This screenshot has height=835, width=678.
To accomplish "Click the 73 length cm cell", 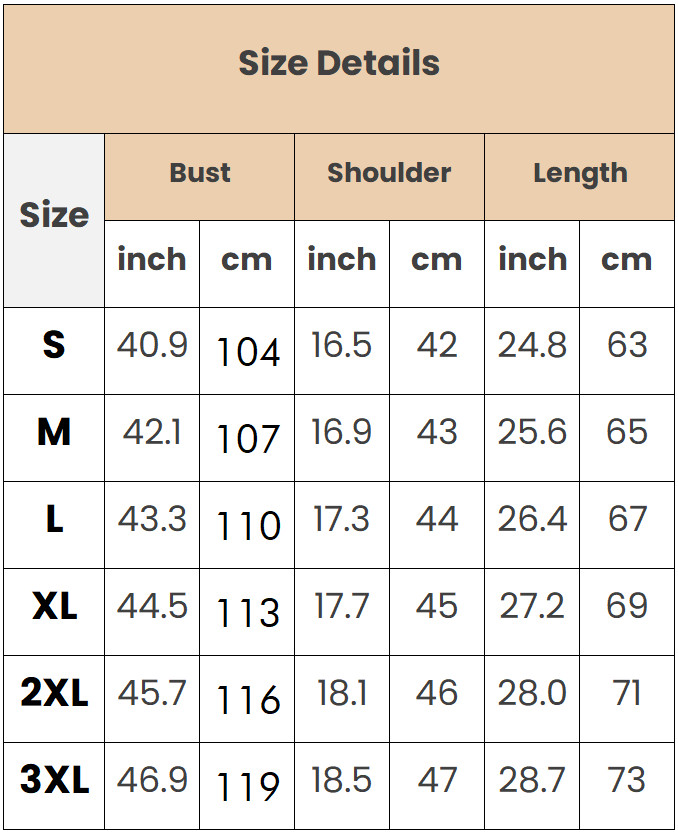I will click(627, 781).
